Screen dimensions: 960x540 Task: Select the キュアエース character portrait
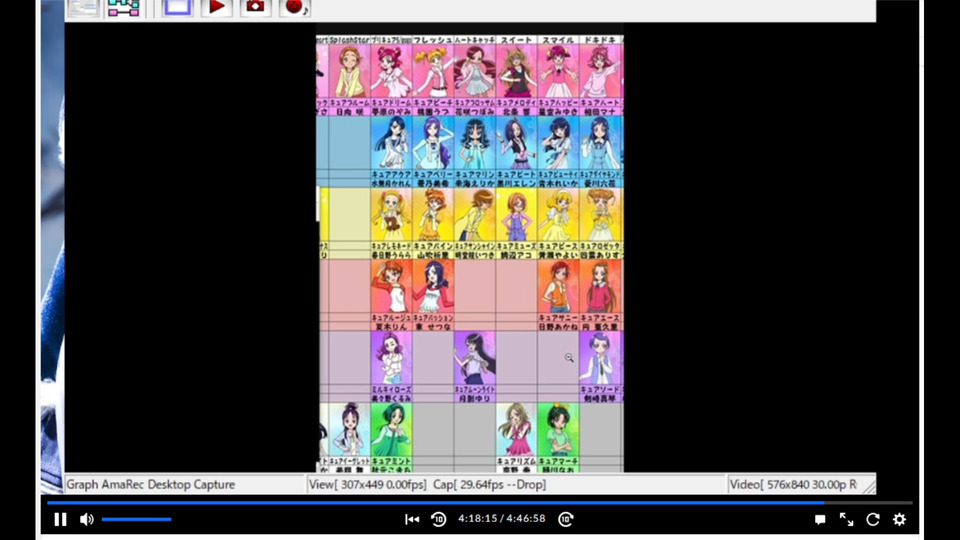[x=600, y=287]
